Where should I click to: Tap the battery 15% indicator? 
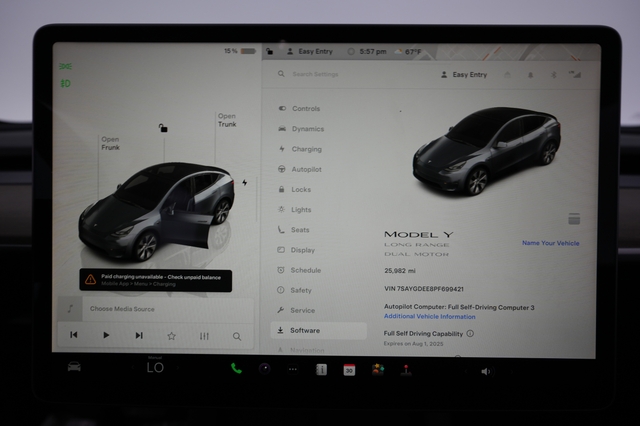click(x=240, y=51)
